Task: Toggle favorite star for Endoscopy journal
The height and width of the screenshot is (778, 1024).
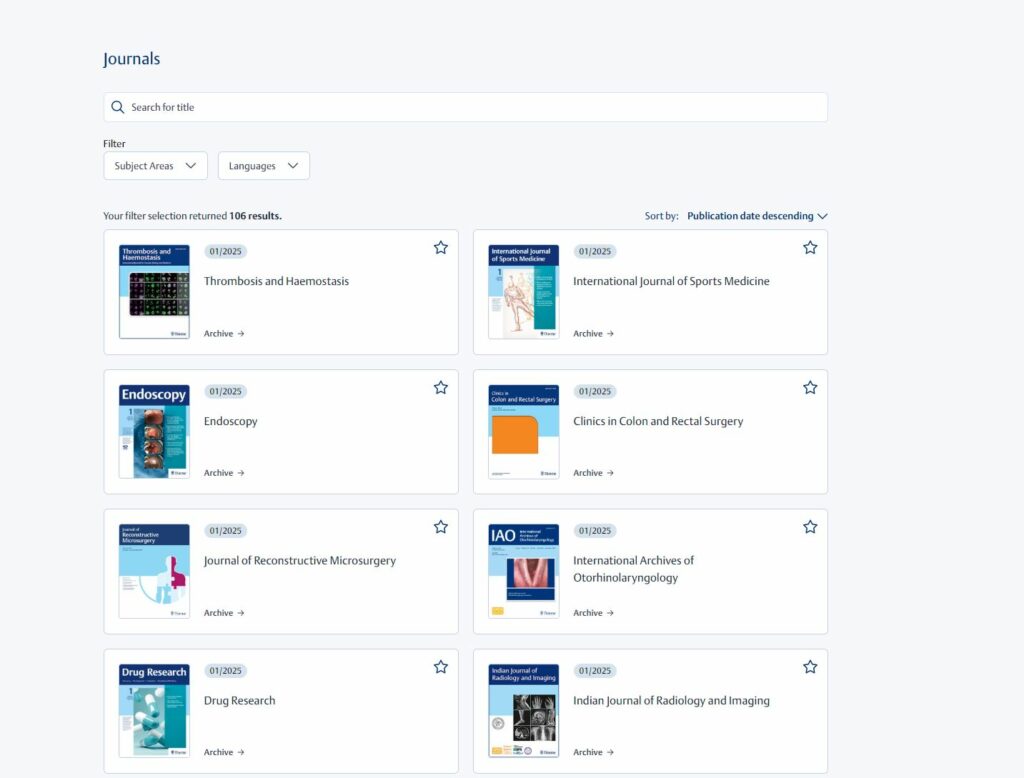Action: point(441,388)
